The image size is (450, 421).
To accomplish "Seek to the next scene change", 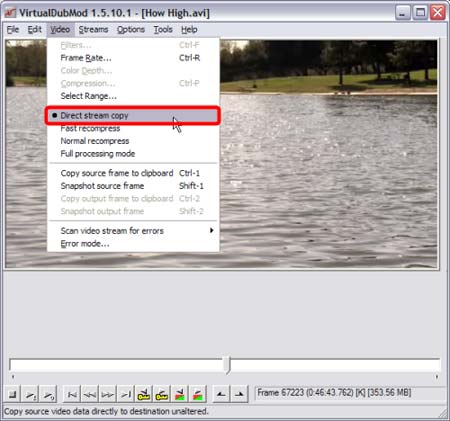I will [x=198, y=395].
